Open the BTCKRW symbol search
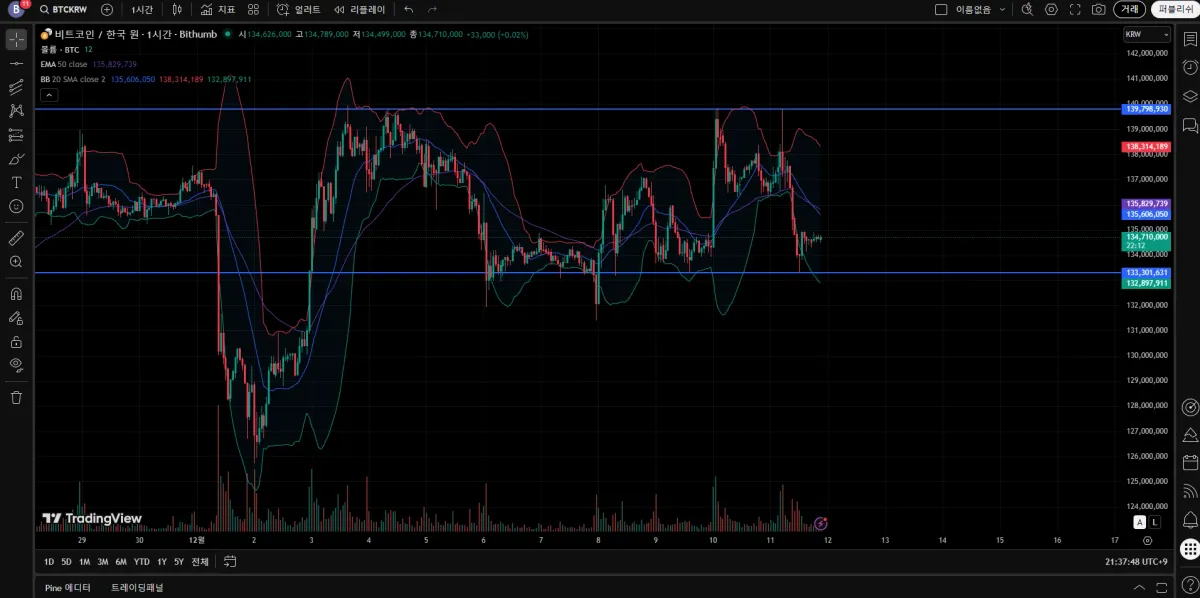This screenshot has height=598, width=1200. coord(63,9)
